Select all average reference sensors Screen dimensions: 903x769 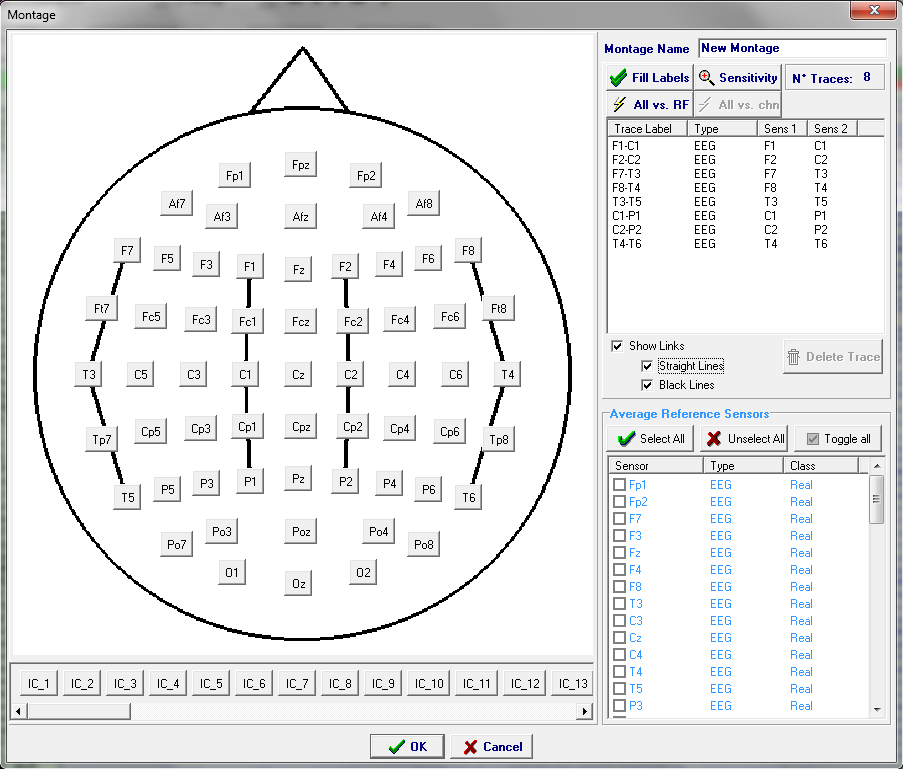click(x=650, y=439)
